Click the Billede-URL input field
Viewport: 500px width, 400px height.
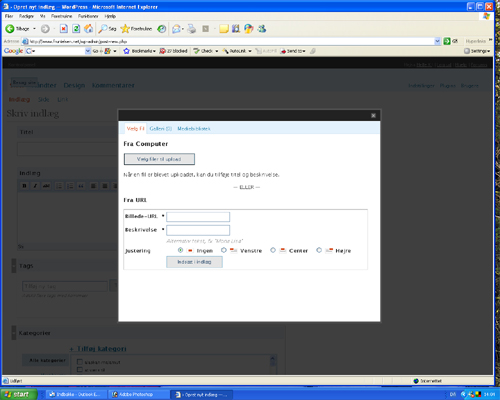198,217
